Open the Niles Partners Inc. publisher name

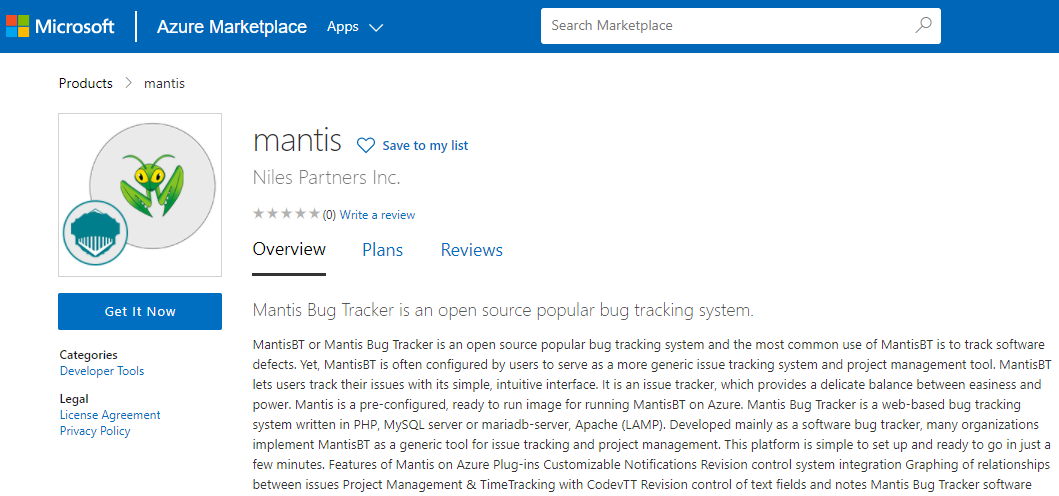point(326,178)
